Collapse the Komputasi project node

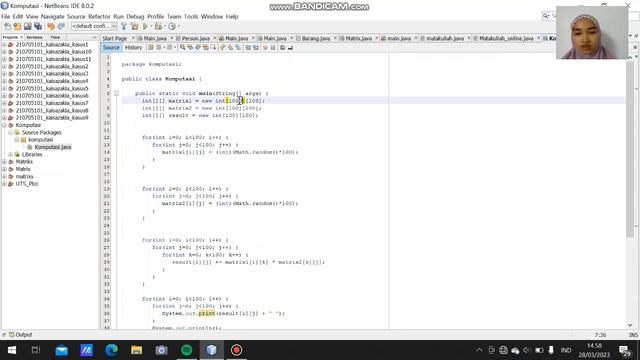pos(4,125)
